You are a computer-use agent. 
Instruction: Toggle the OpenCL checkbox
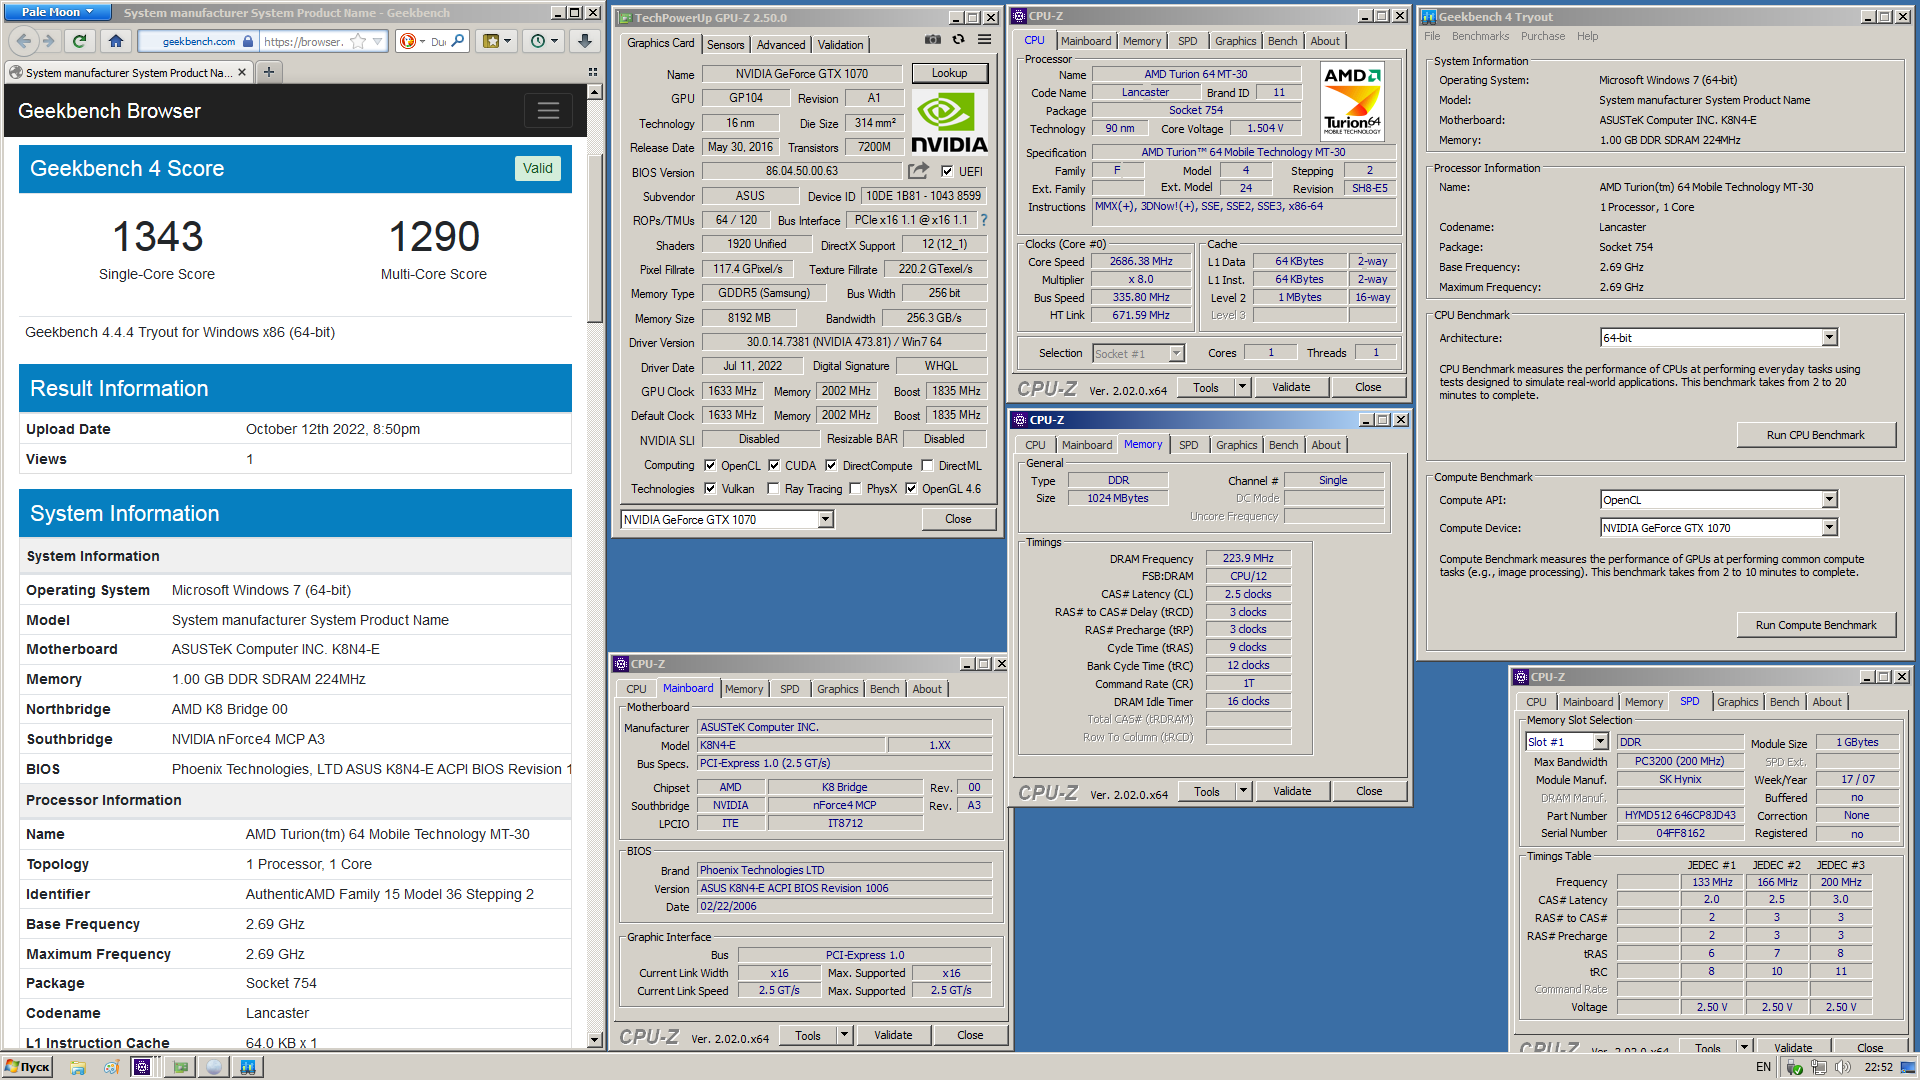710,465
